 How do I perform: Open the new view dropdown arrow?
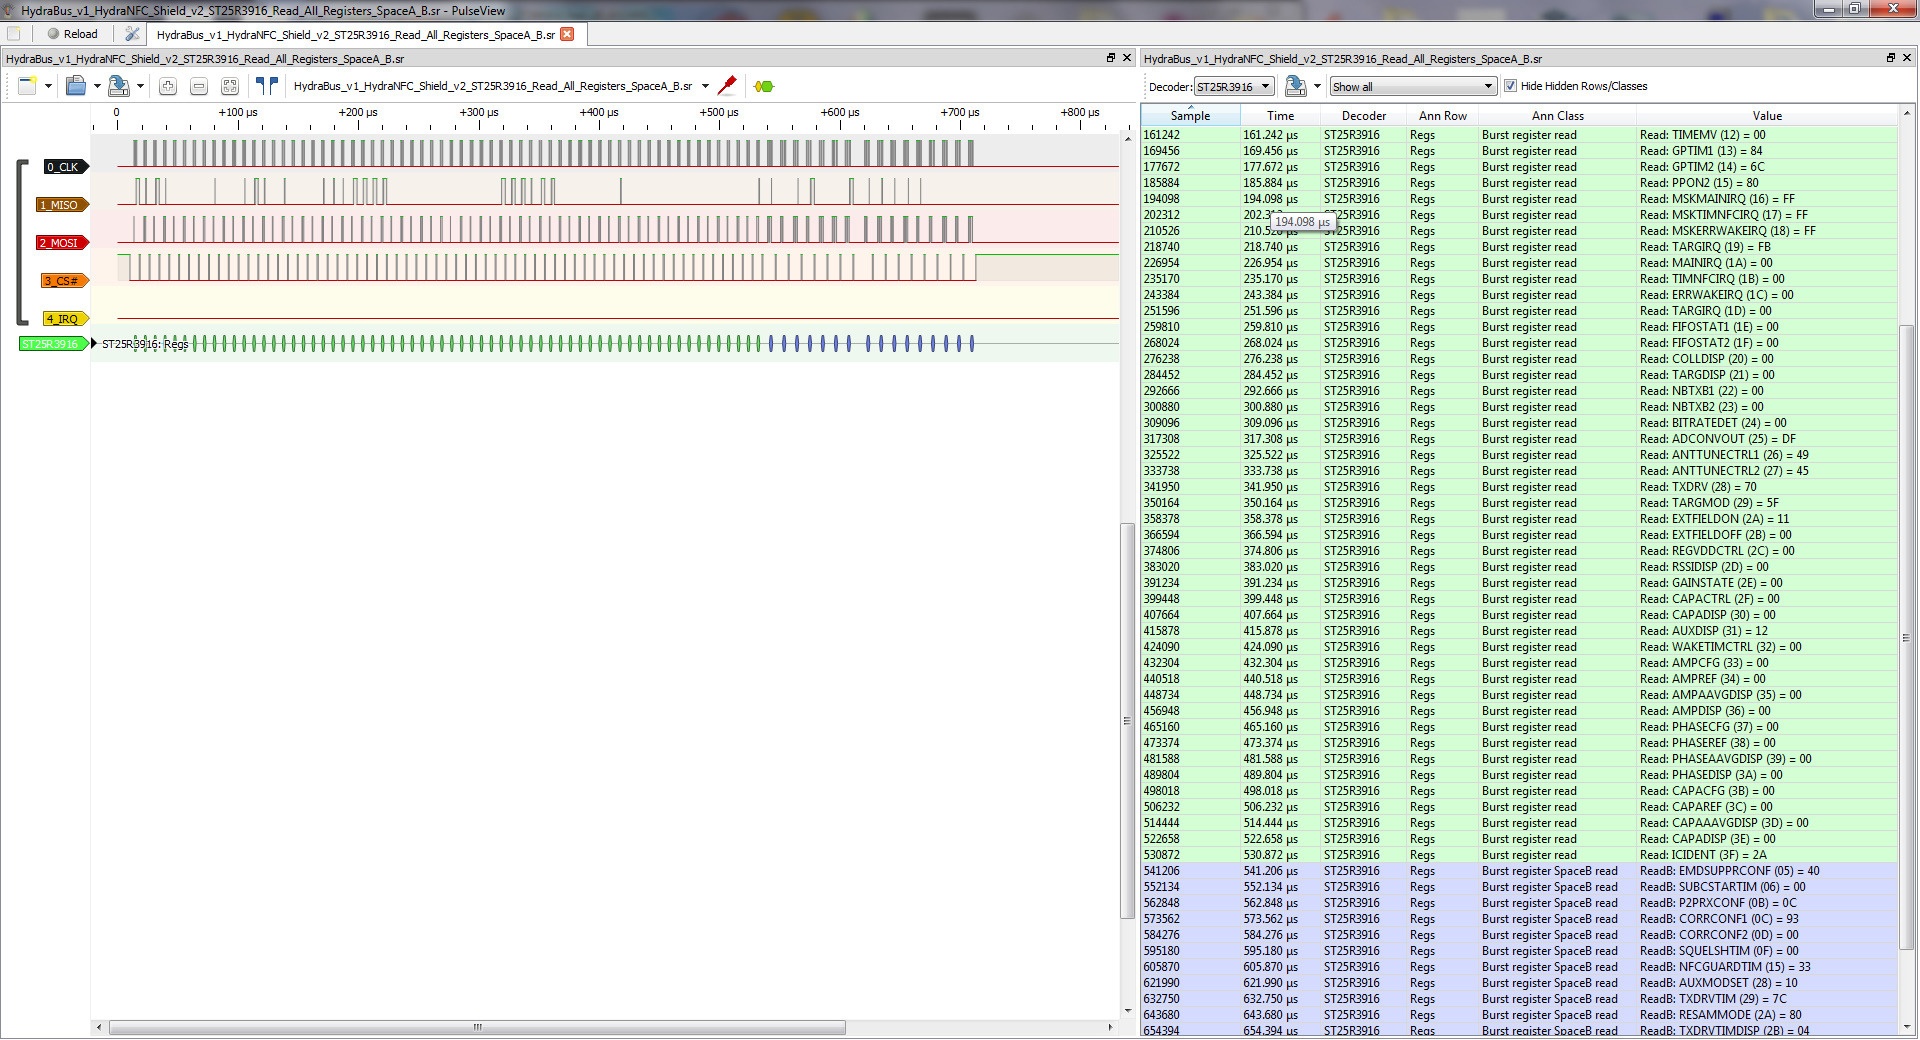47,86
